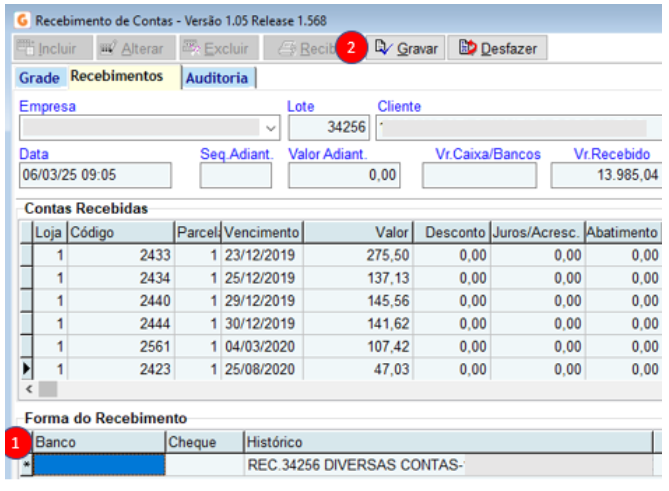
Task: Select code cell 2434
Action: pyautogui.click(x=121, y=278)
